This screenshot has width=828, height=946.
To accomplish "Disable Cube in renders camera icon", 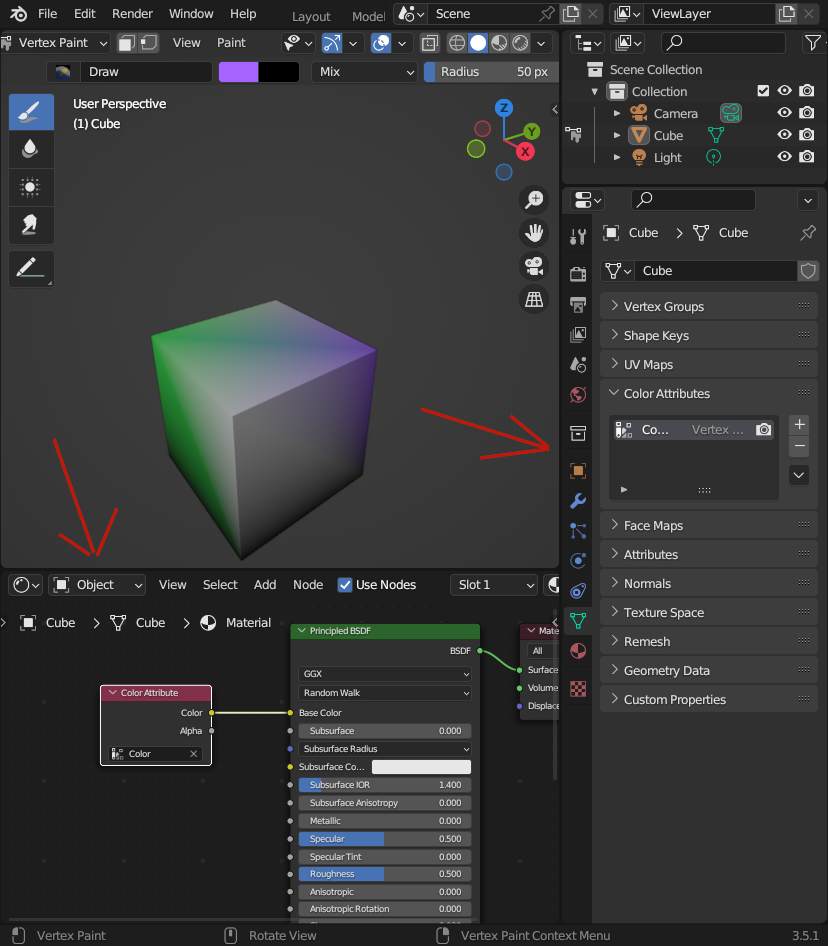I will [x=806, y=135].
